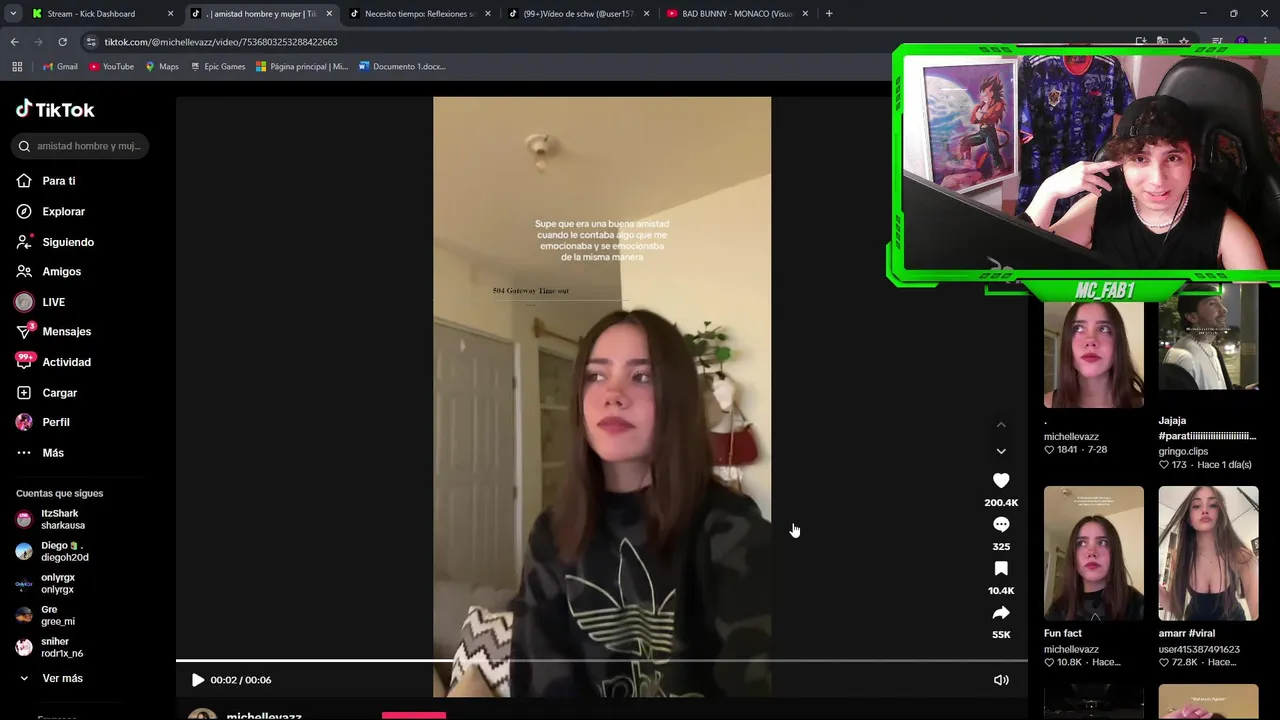Toggle video volume speaker icon

click(x=1001, y=680)
